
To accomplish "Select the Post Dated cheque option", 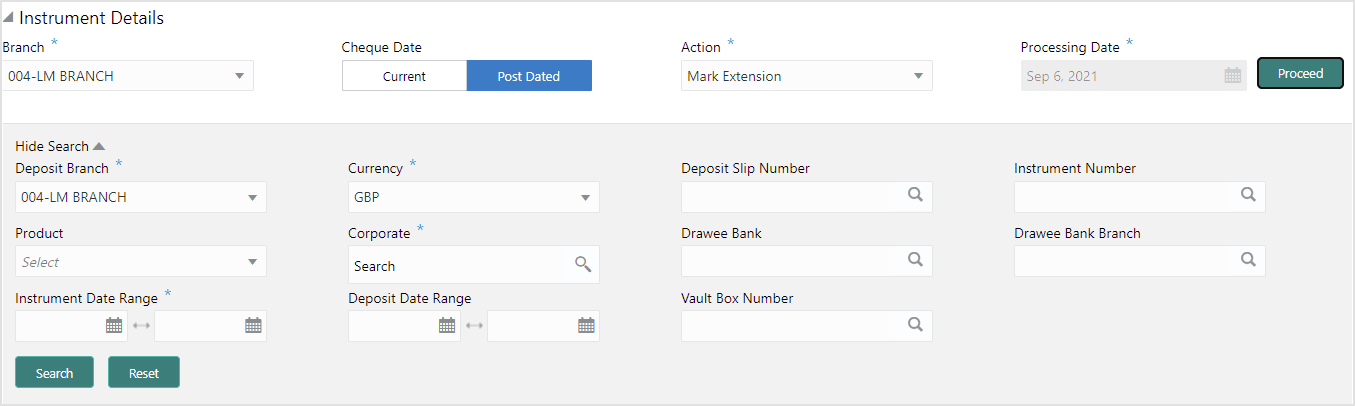I will point(529,76).
